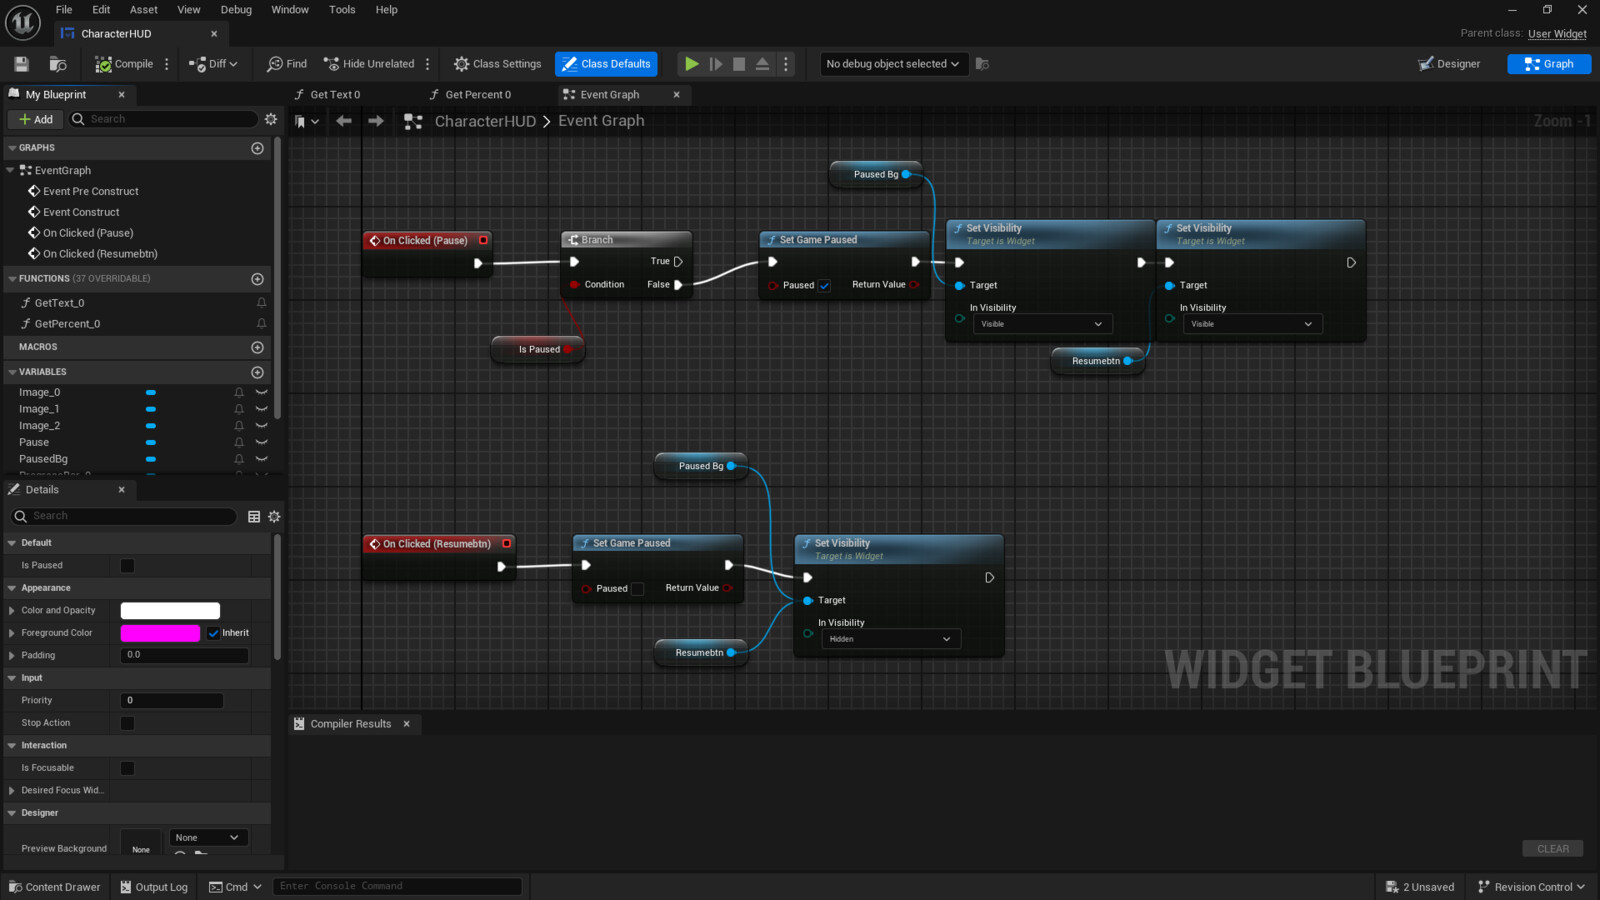This screenshot has height=900, width=1600.
Task: Switch to Get Text 0 tab
Action: [335, 95]
